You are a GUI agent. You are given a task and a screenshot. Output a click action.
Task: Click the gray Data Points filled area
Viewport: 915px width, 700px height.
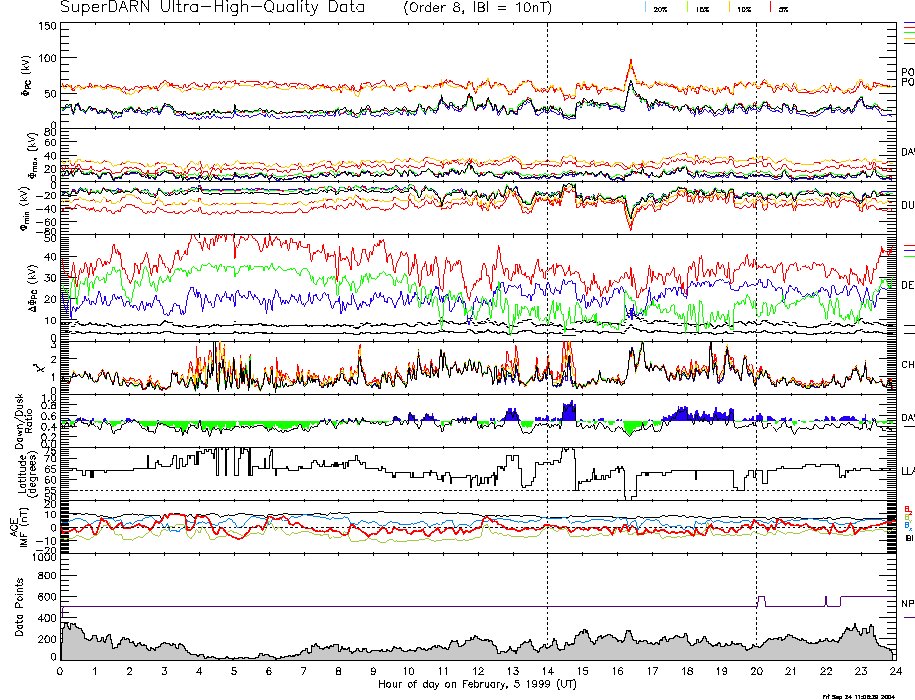coord(300,650)
